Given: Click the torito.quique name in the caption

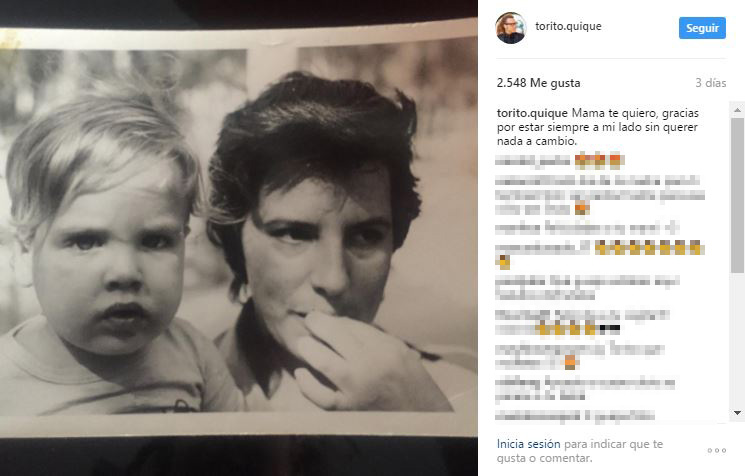Looking at the screenshot, I should pos(532,113).
